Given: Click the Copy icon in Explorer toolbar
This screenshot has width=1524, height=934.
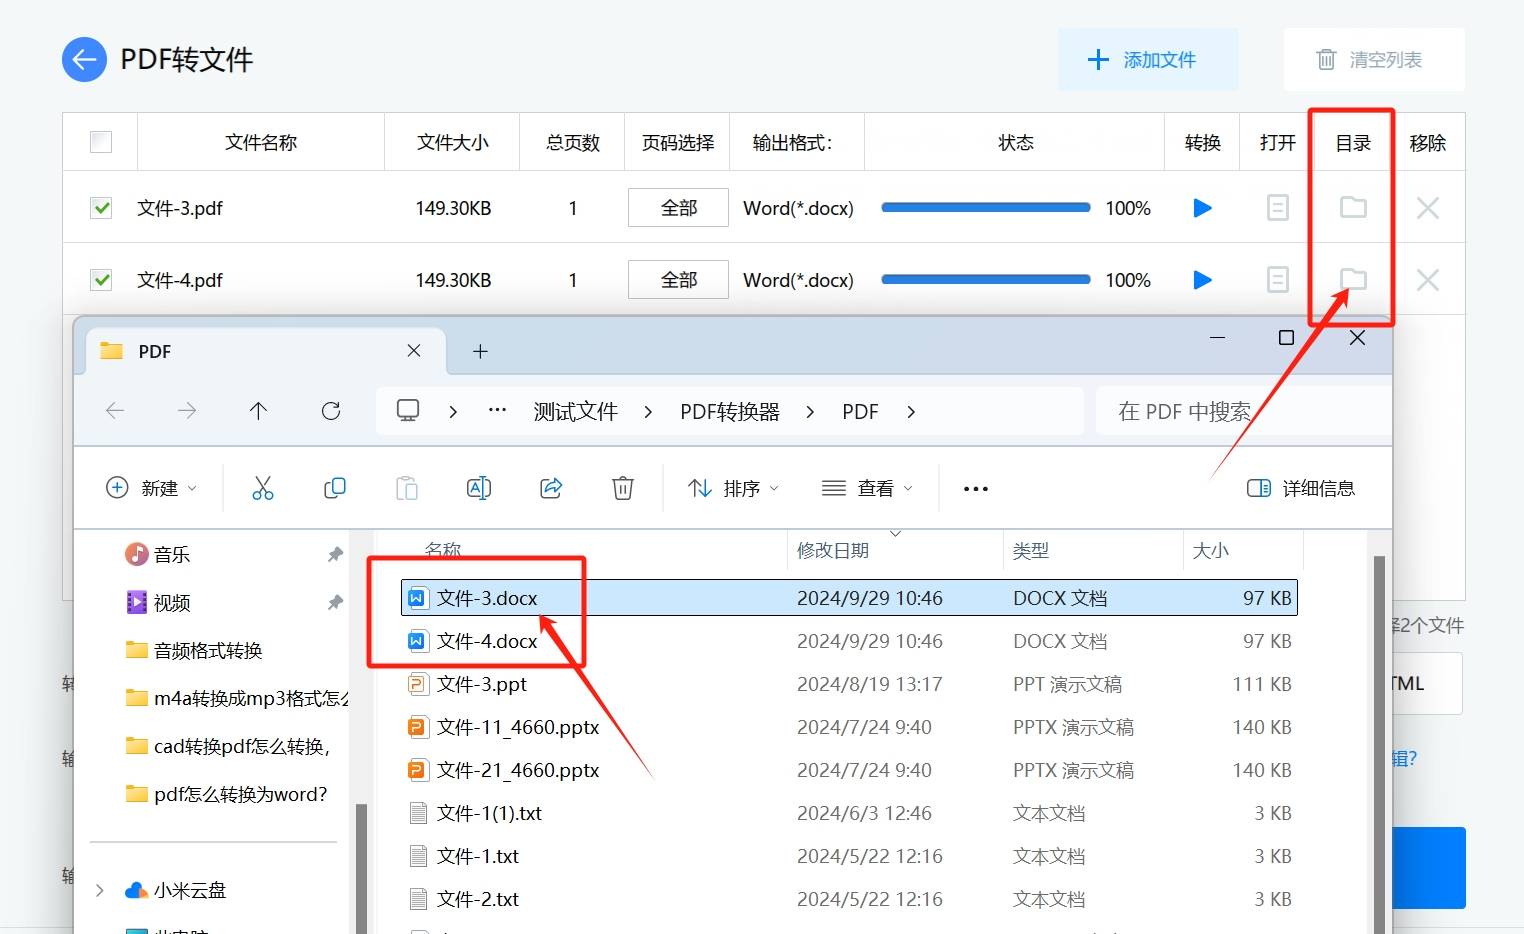Looking at the screenshot, I should (335, 488).
